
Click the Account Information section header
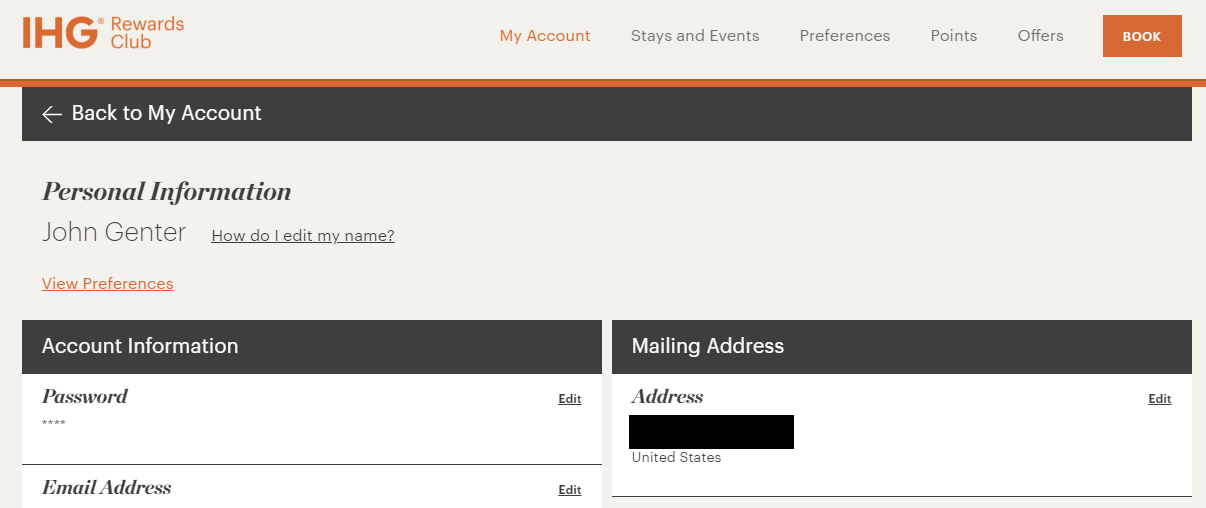pyautogui.click(x=140, y=346)
